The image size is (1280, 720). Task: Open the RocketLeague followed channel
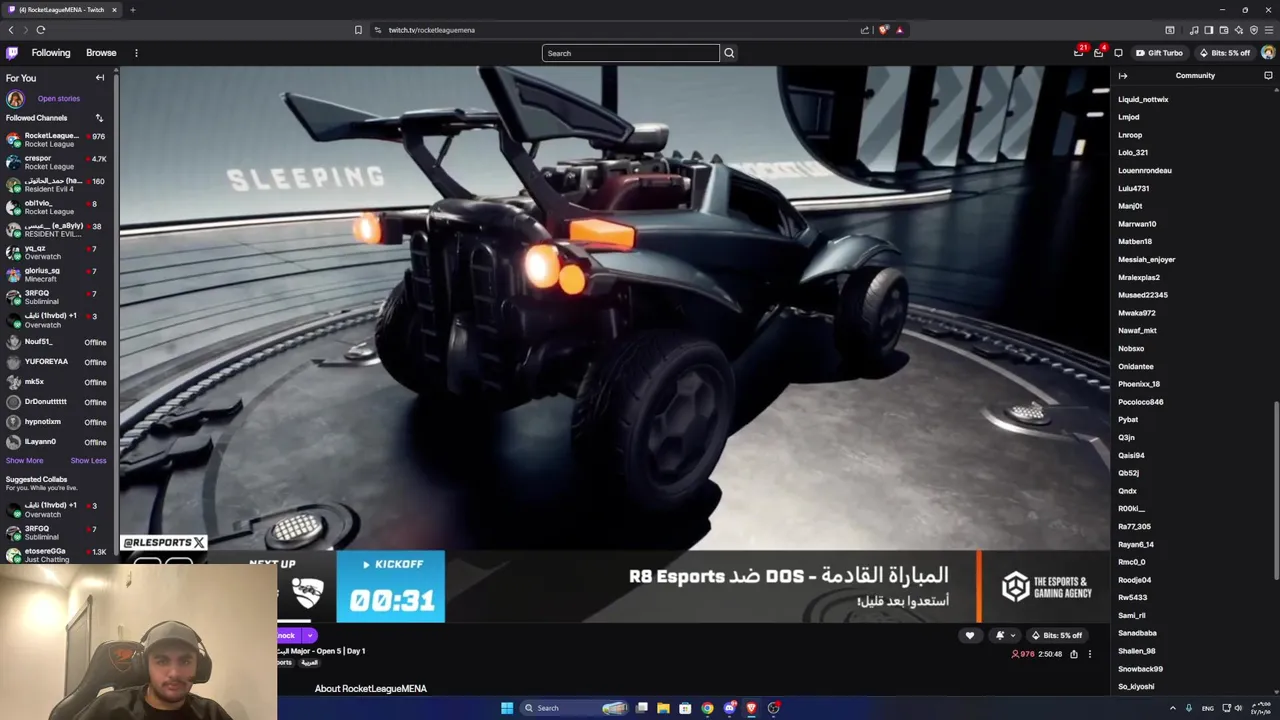point(56,139)
